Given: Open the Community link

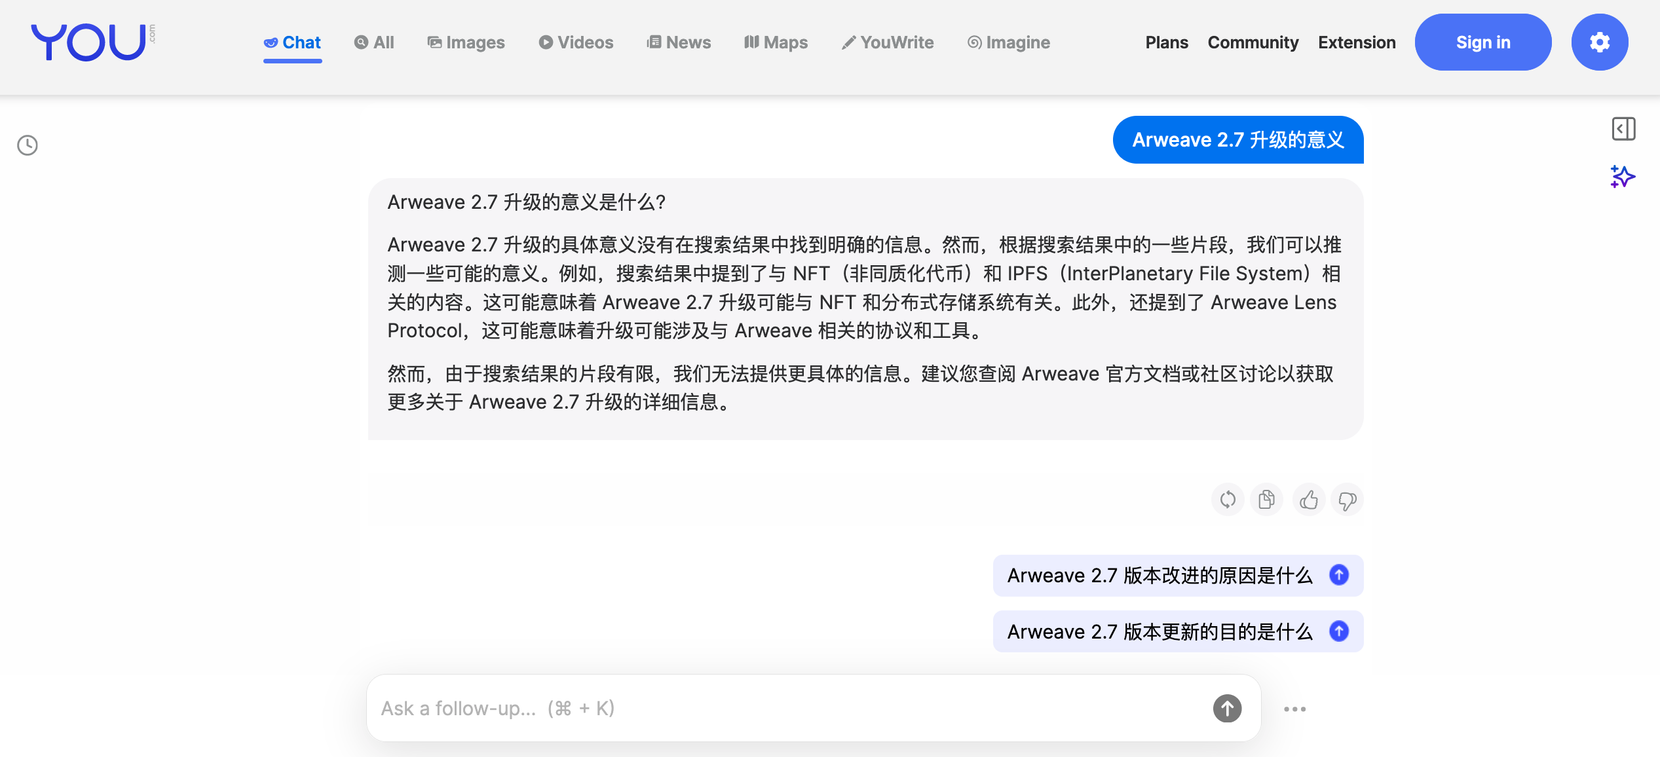Looking at the screenshot, I should point(1253,43).
